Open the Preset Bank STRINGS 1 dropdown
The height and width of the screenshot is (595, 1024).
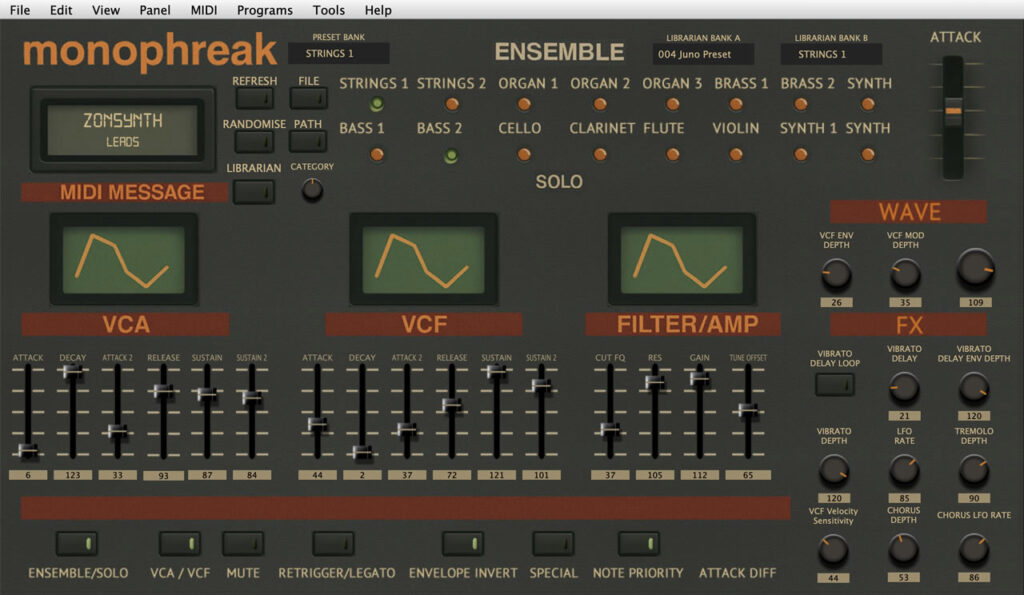pyautogui.click(x=338, y=54)
